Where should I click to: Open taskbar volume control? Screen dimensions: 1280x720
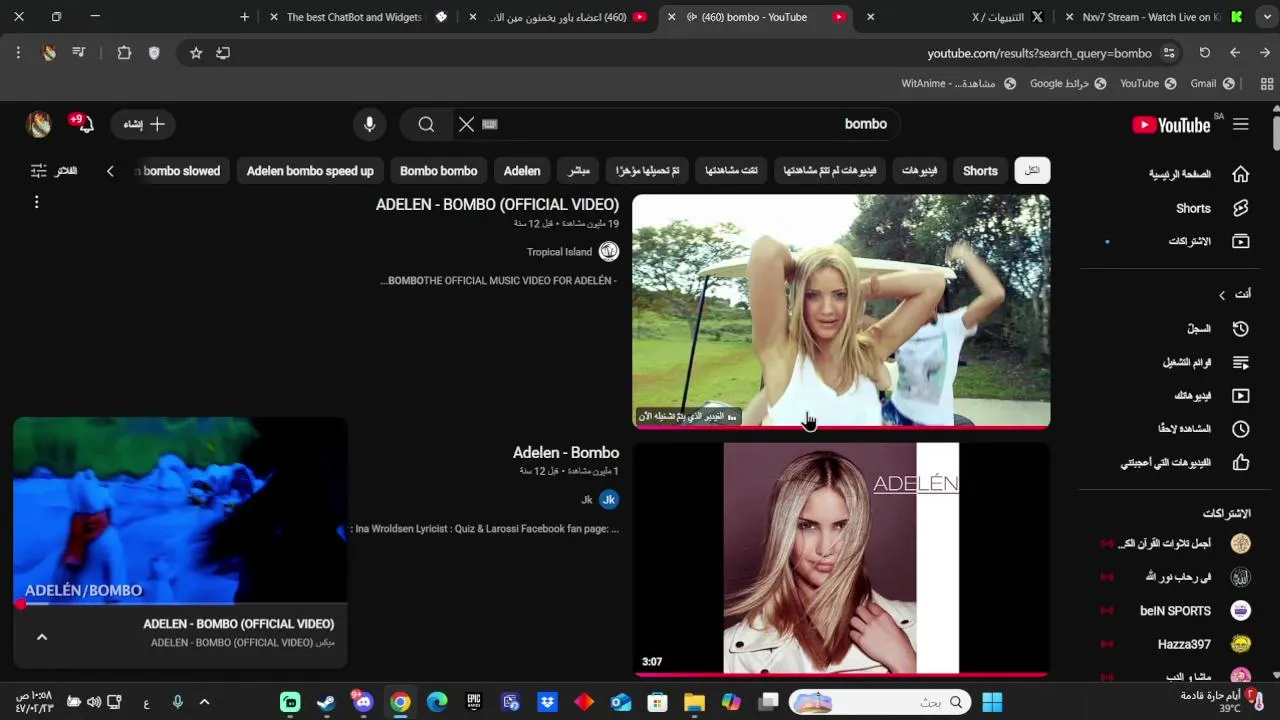[x=93, y=702]
